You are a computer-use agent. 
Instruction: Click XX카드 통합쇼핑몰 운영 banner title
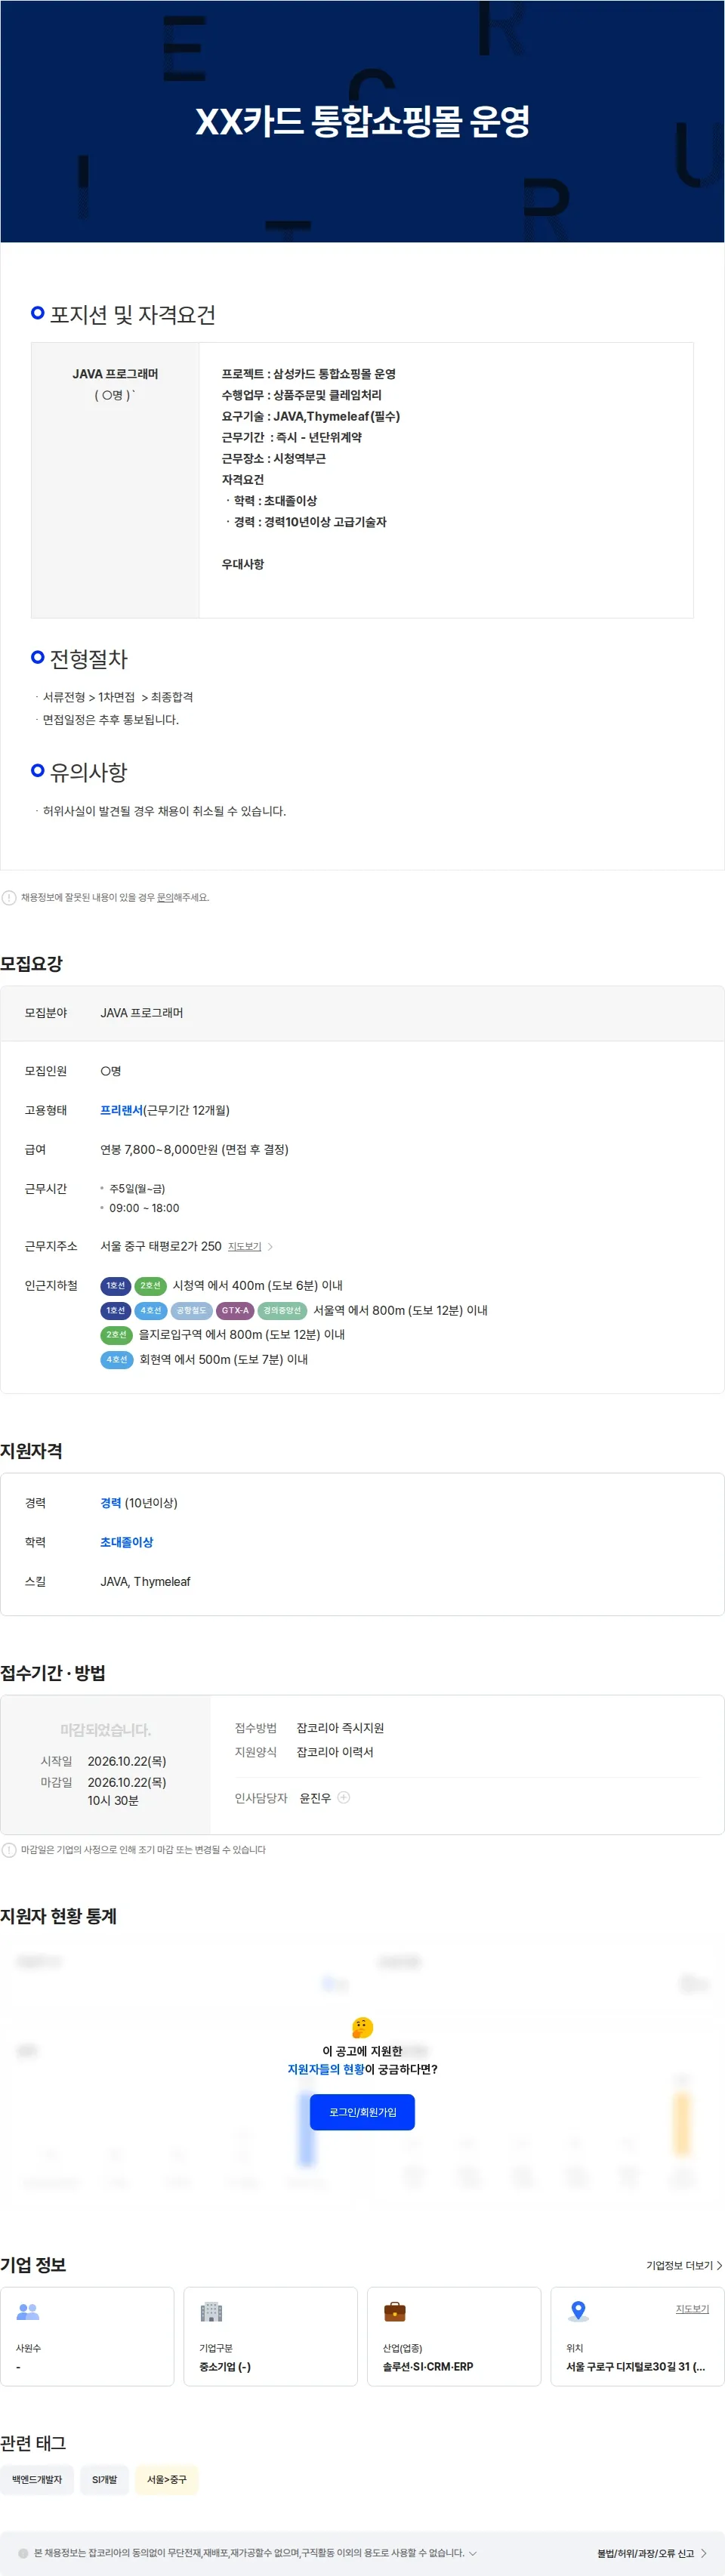coord(362,121)
